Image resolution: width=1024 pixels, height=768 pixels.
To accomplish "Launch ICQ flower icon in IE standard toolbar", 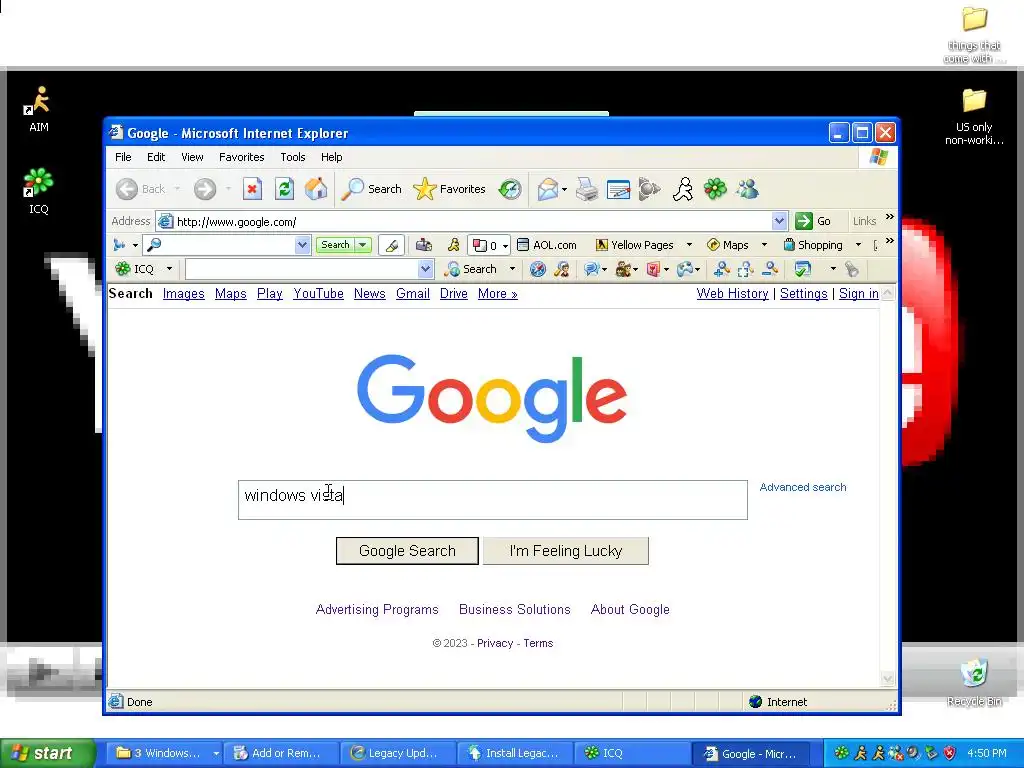I will (715, 189).
